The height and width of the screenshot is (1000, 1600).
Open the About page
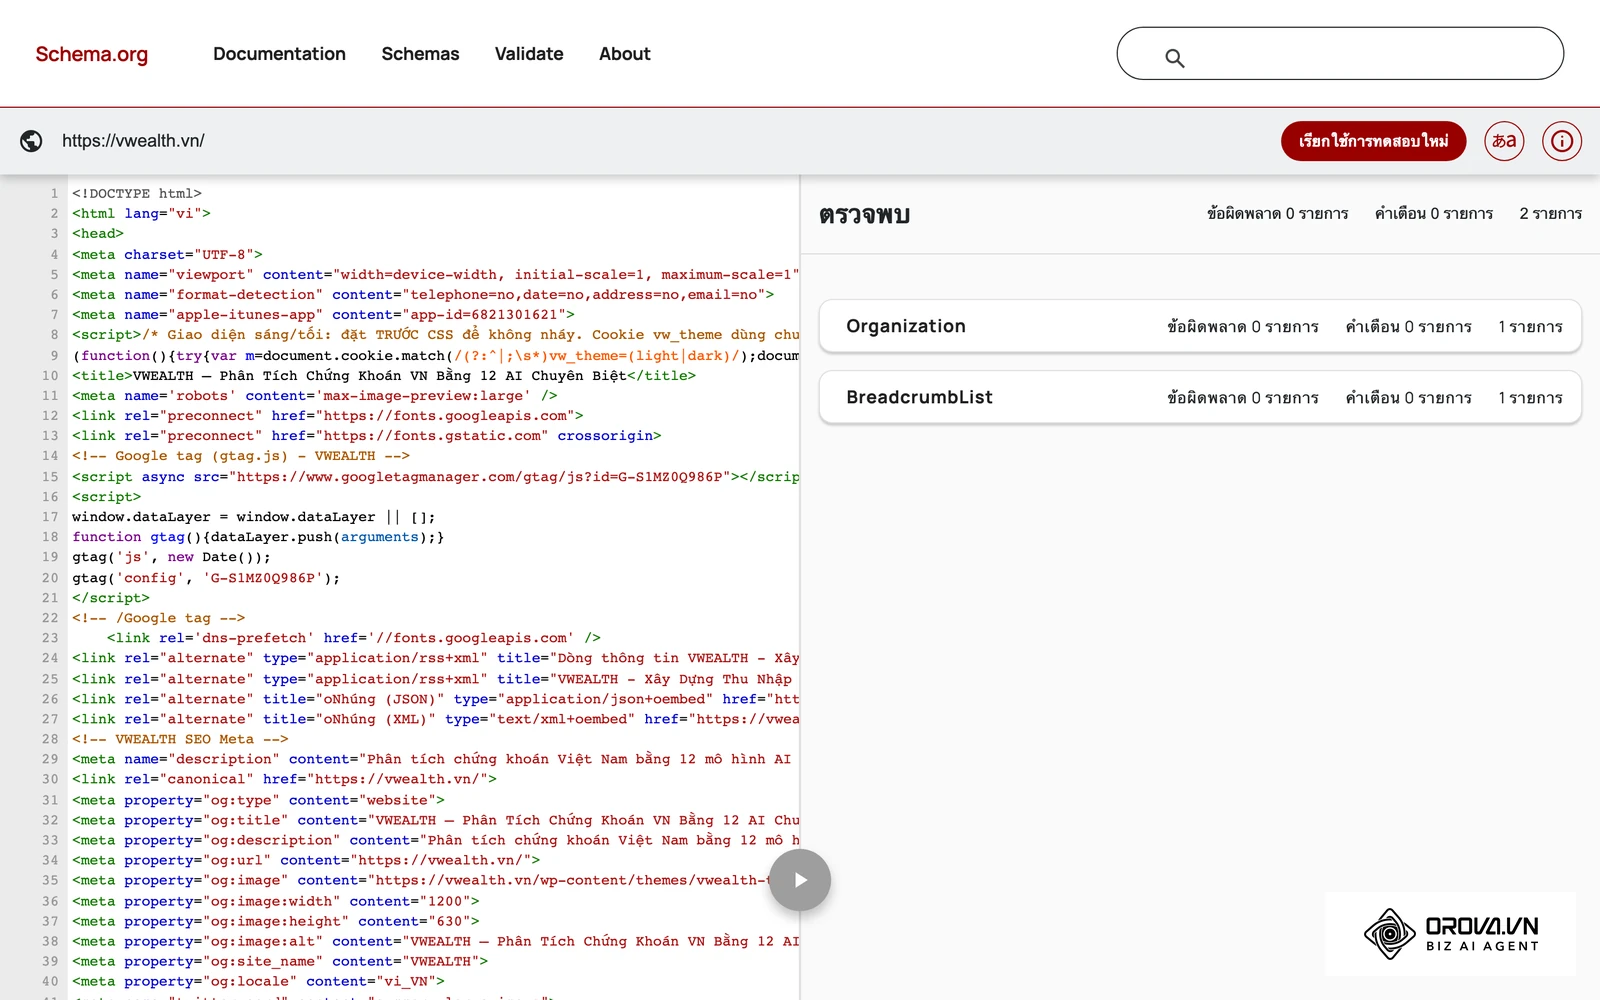click(624, 54)
